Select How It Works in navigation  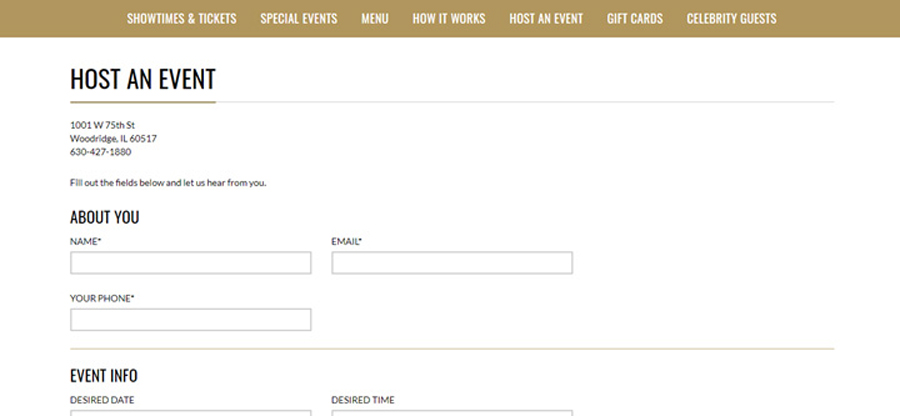[x=449, y=18]
